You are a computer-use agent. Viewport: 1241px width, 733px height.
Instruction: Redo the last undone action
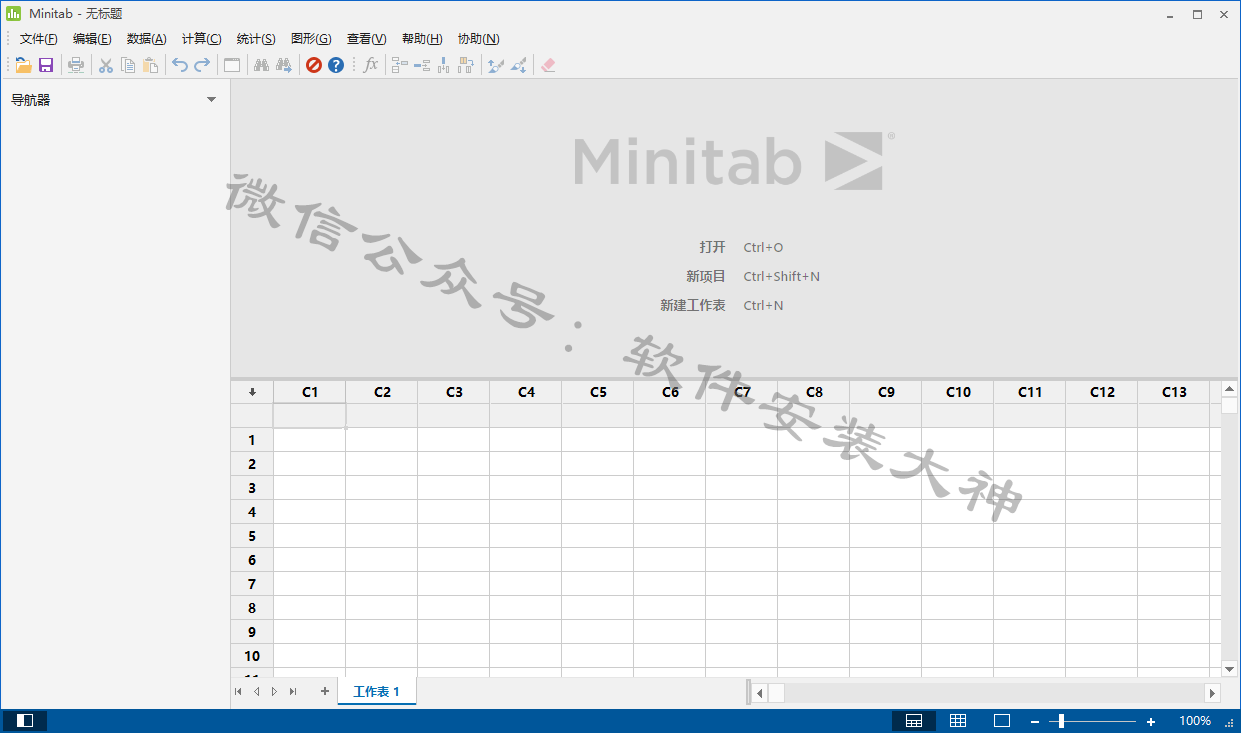coord(202,65)
